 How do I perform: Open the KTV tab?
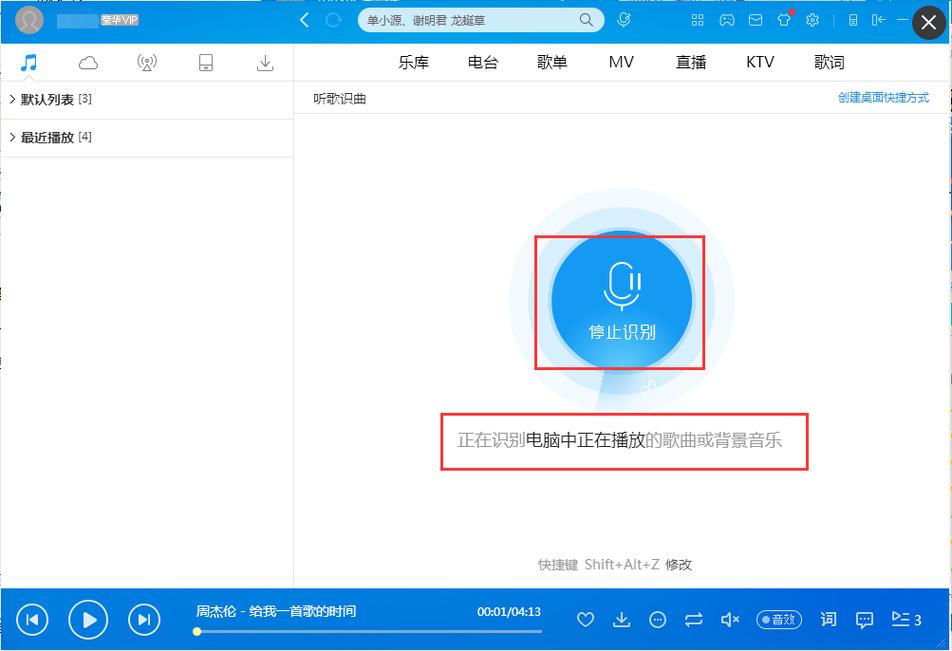click(x=760, y=61)
